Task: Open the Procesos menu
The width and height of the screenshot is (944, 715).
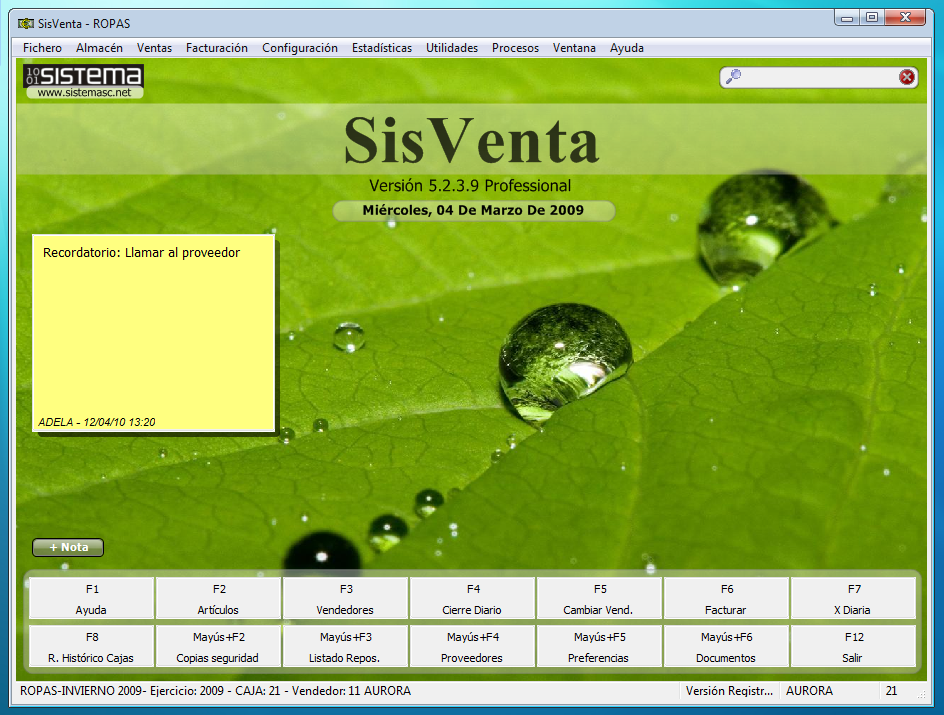Action: tap(515, 48)
